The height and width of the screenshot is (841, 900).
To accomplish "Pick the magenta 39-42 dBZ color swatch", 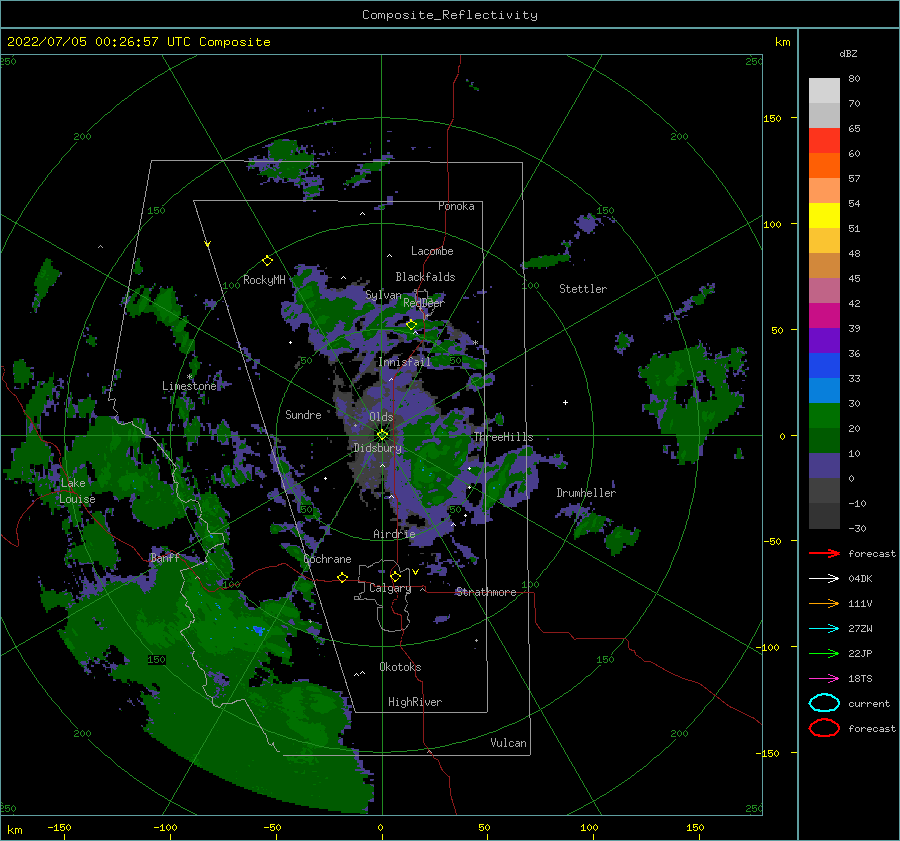I will (x=824, y=315).
